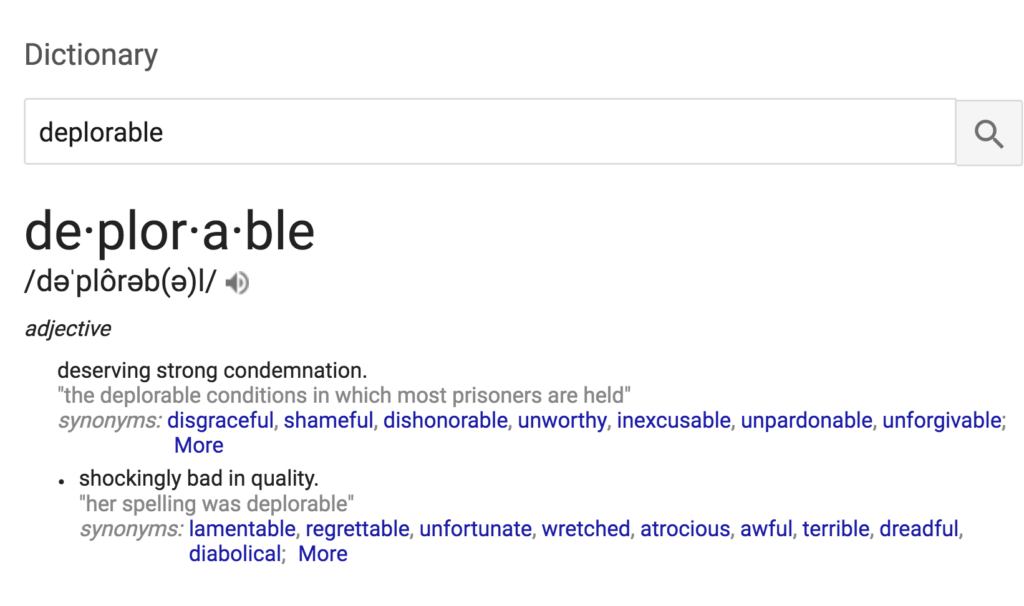Screen dimensions: 1024x606
Task: Open the unforgivable synonym link
Action: click(942, 421)
